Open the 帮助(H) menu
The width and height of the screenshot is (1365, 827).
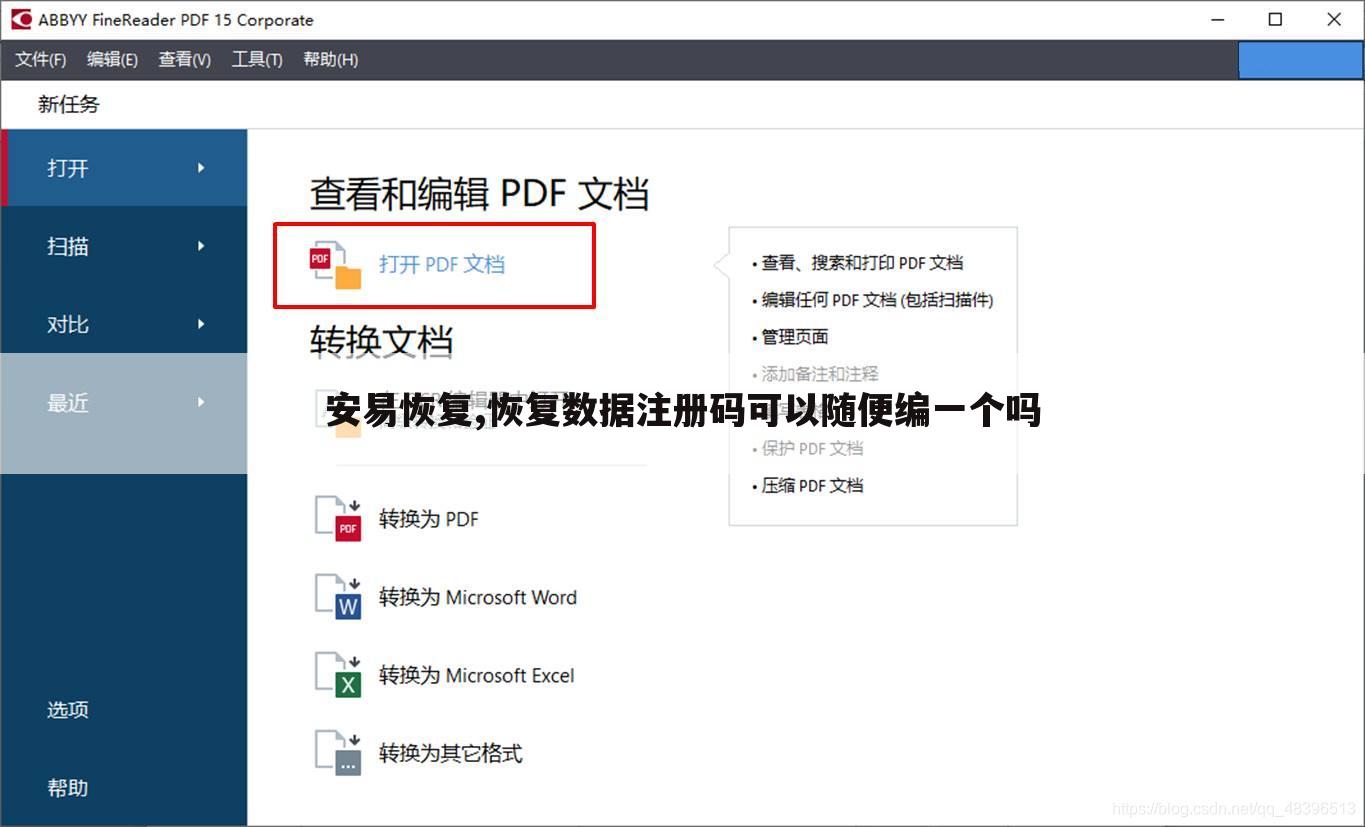click(330, 60)
